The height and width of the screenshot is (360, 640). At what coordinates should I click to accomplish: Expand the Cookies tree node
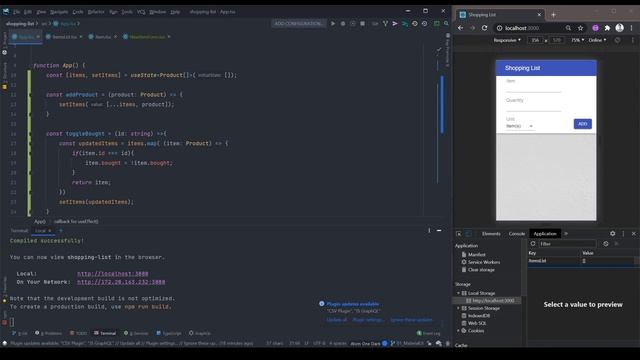[458, 331]
